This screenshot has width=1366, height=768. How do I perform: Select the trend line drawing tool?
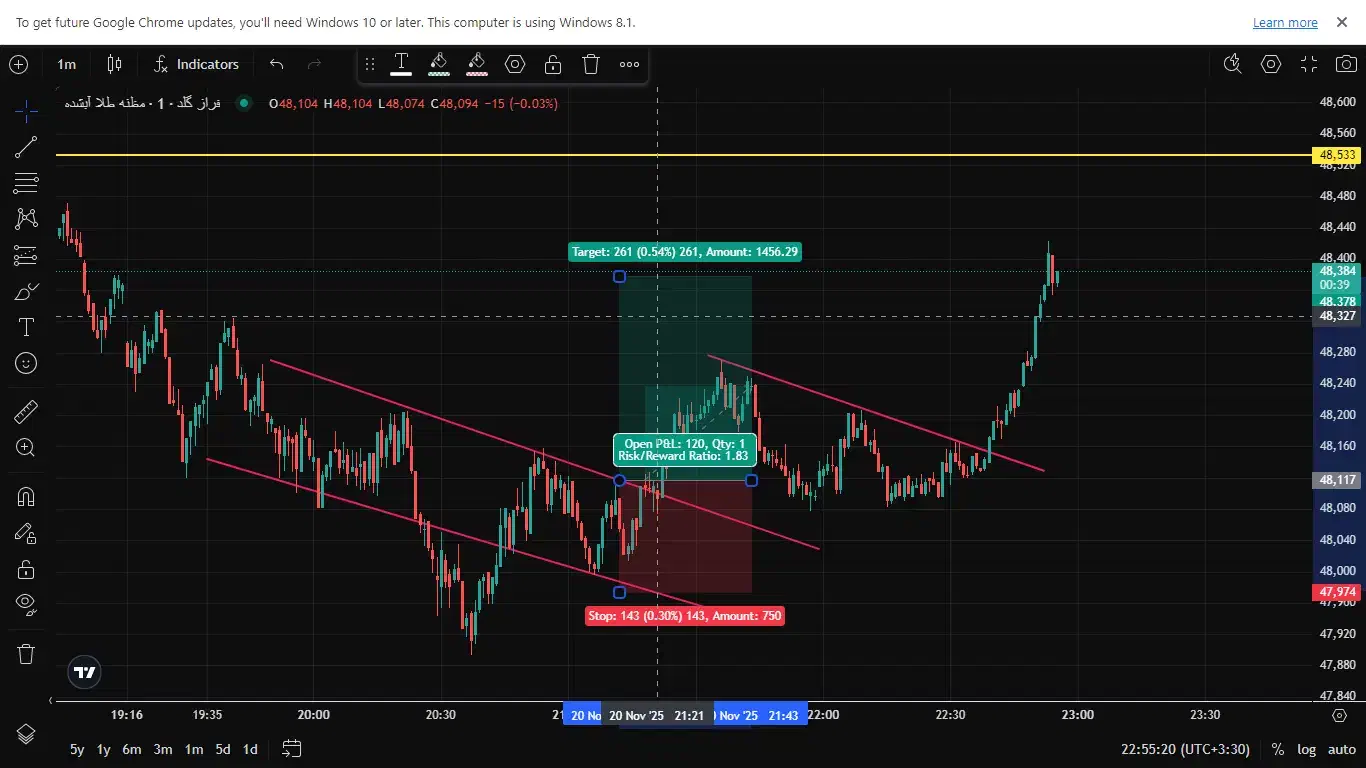pyautogui.click(x=26, y=148)
